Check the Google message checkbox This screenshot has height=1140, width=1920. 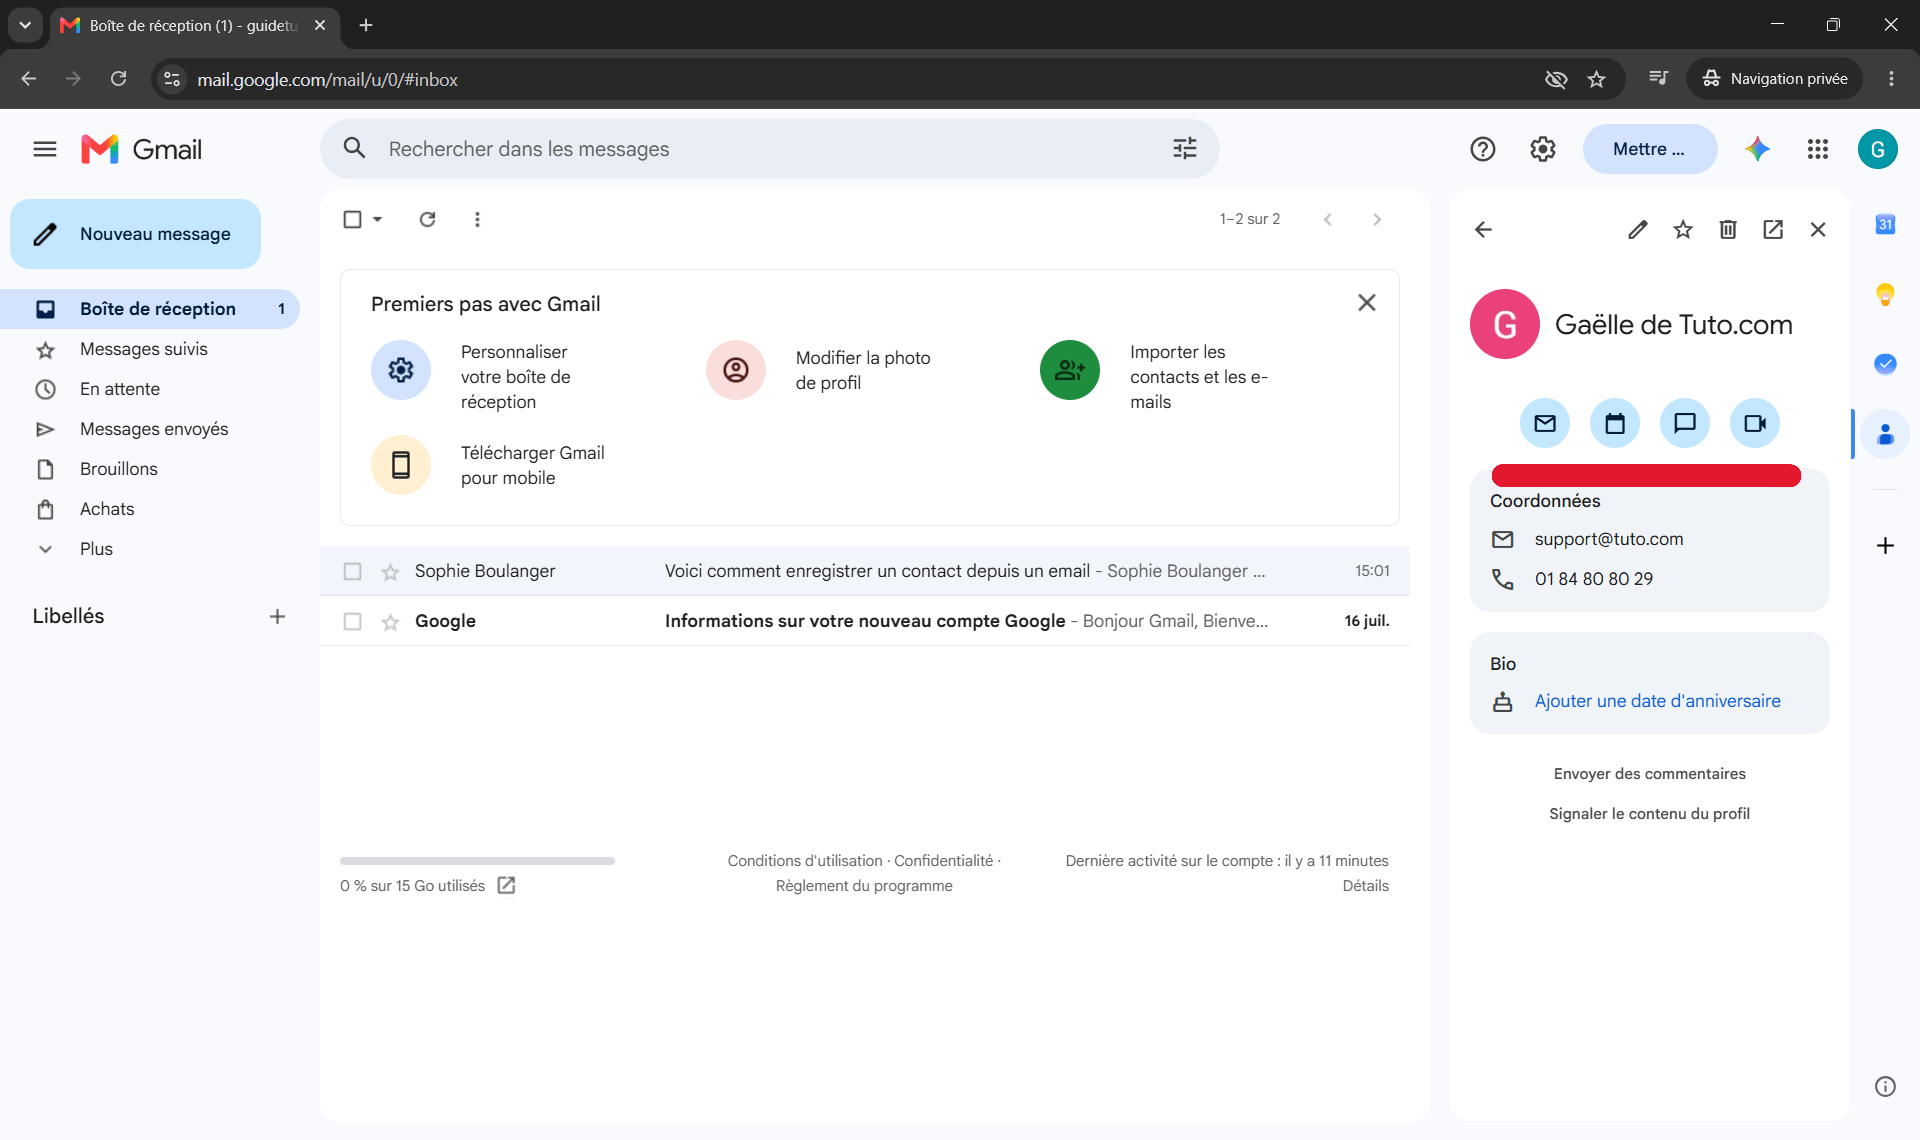(352, 621)
